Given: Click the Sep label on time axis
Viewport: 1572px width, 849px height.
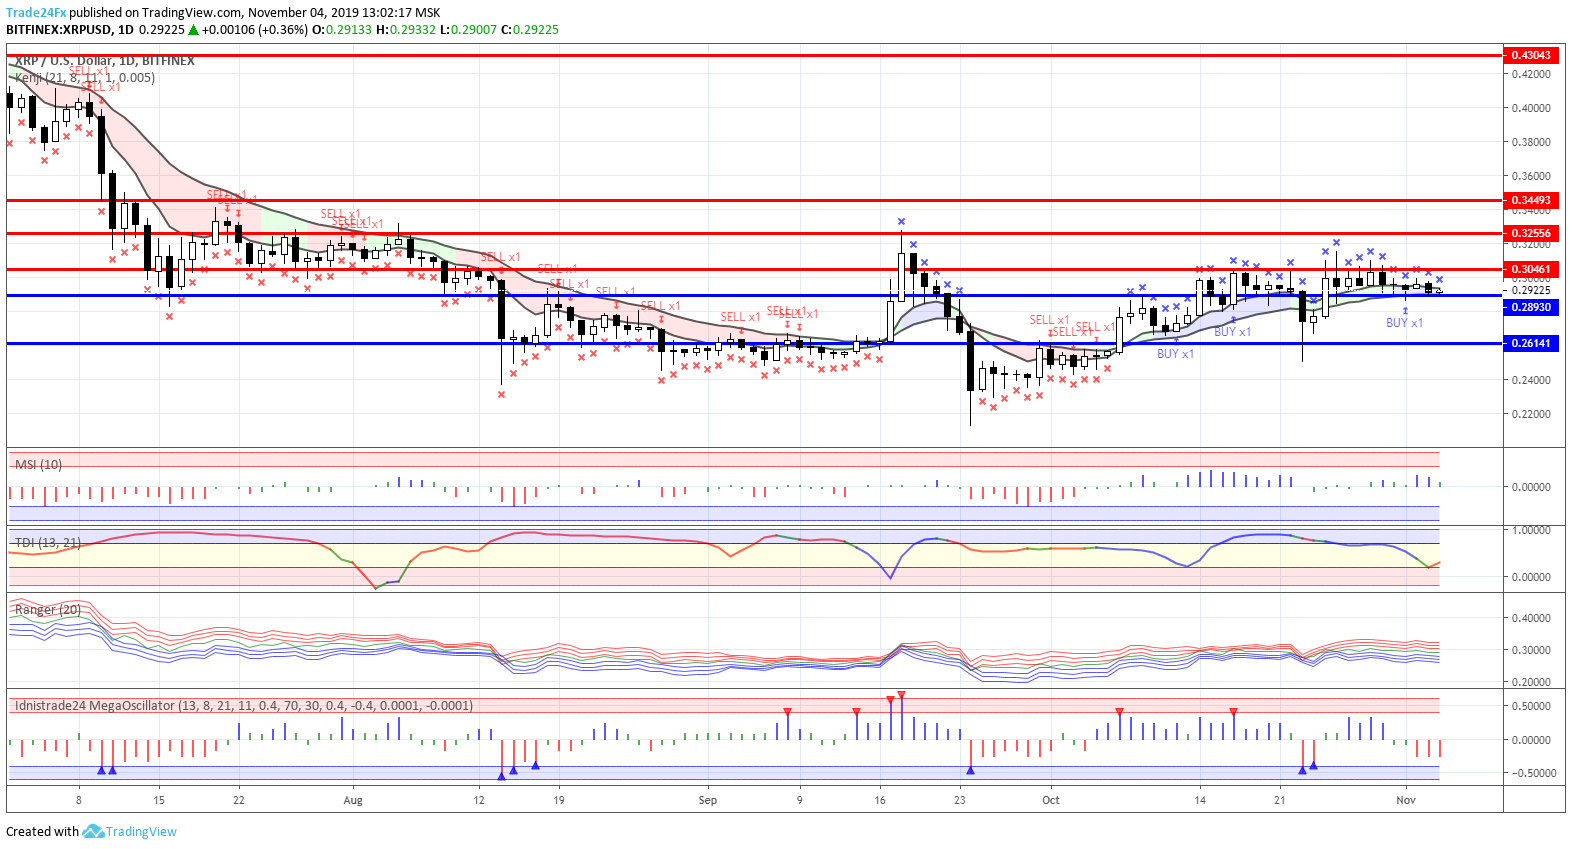Looking at the screenshot, I should (708, 799).
